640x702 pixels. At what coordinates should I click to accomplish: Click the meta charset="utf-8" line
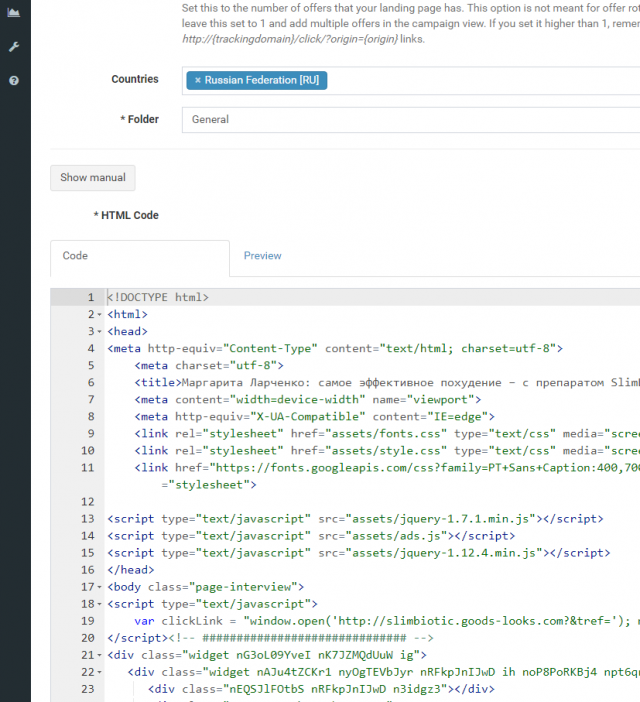pos(209,365)
